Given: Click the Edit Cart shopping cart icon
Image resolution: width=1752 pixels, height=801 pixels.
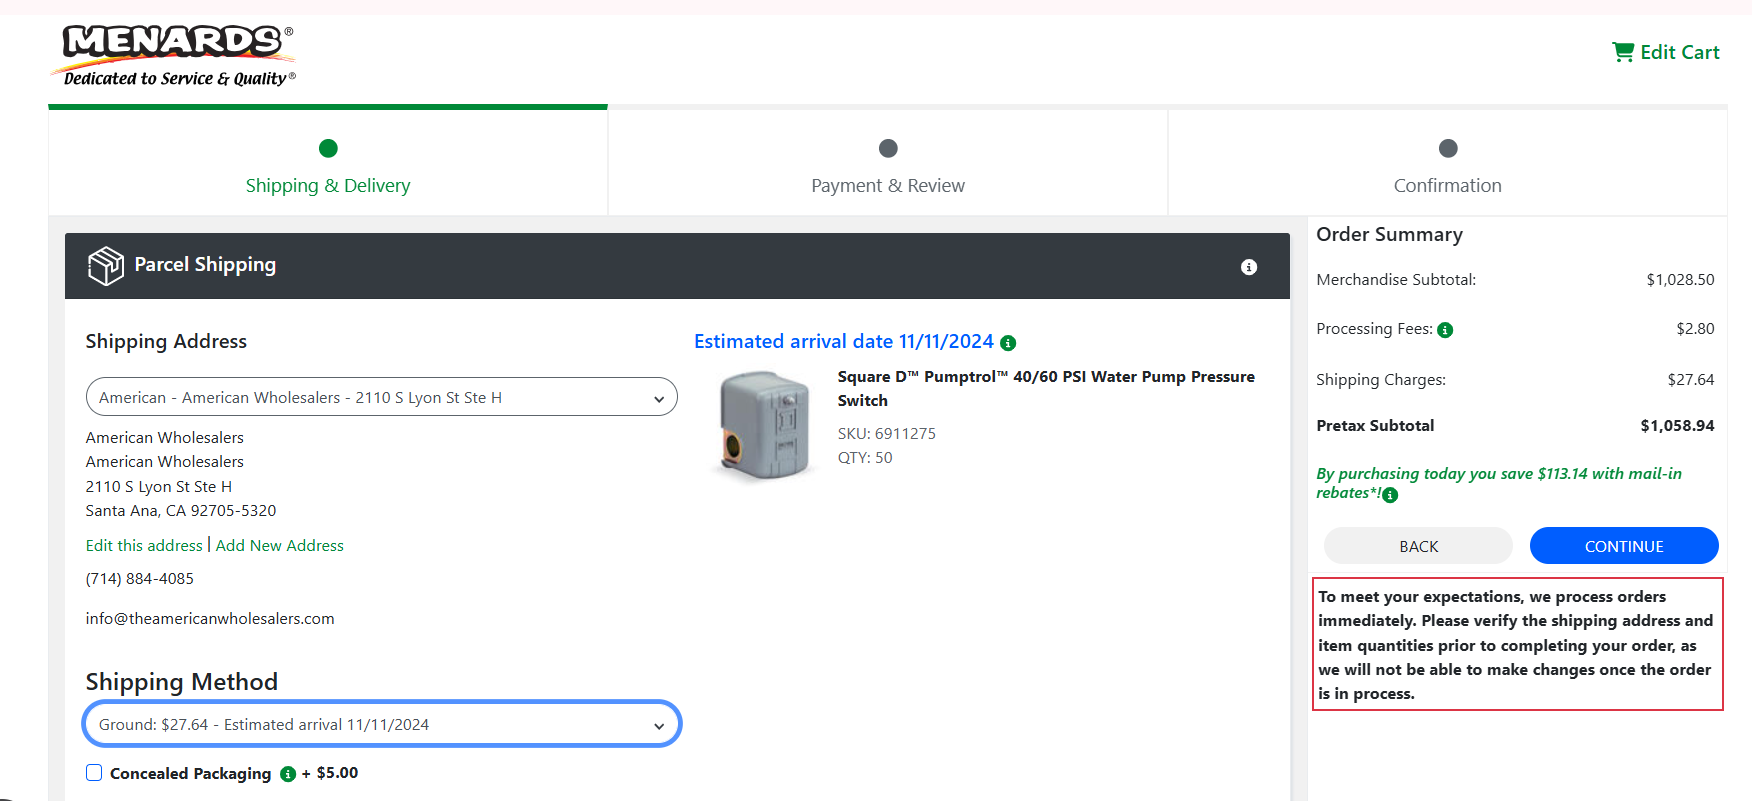Looking at the screenshot, I should pos(1623,52).
